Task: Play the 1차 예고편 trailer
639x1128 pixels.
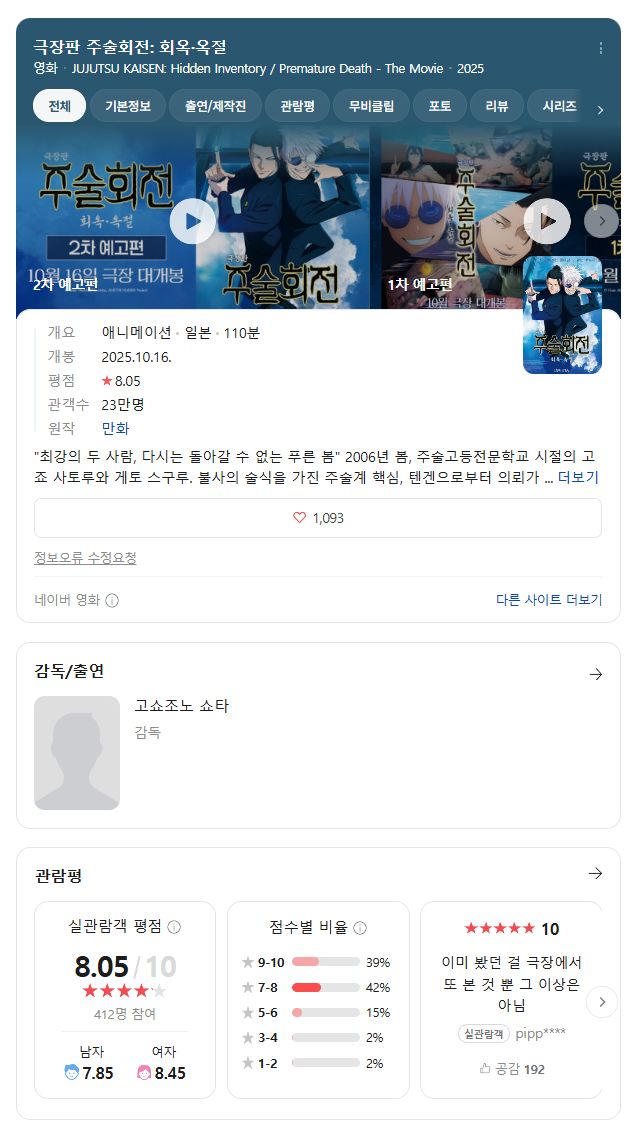Action: 547,221
